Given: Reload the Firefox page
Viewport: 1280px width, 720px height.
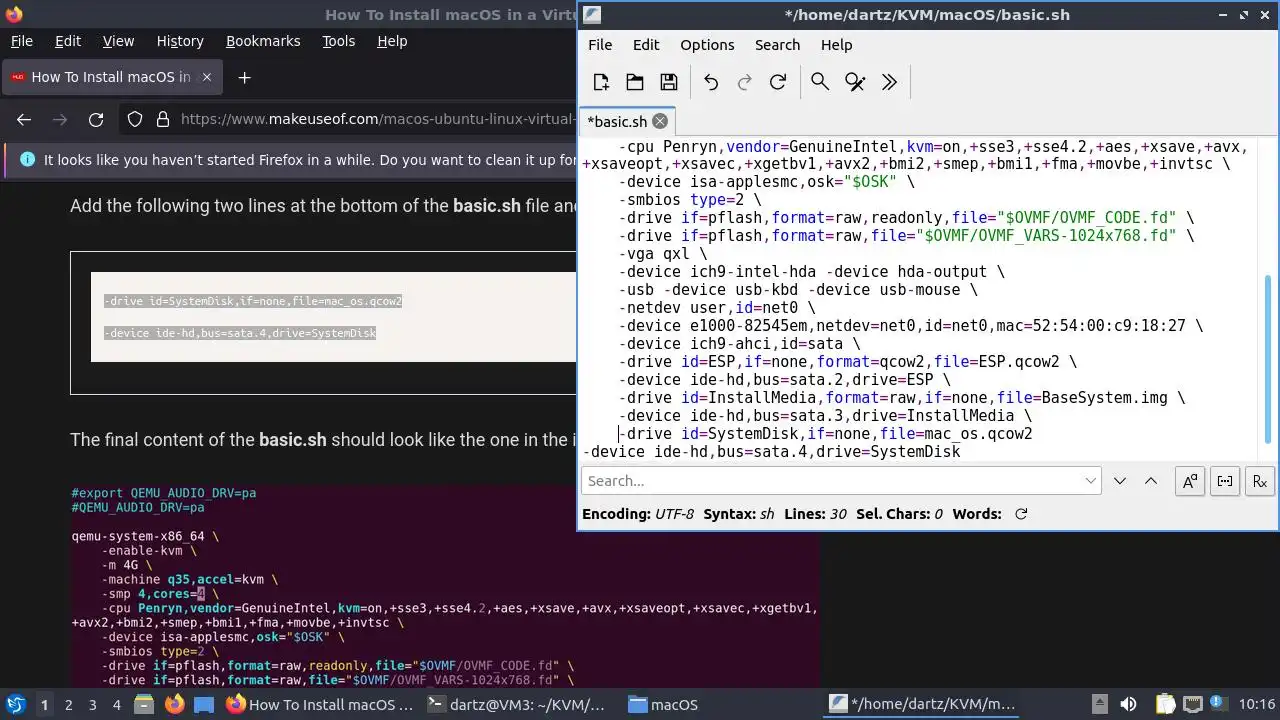Looking at the screenshot, I should pos(96,120).
